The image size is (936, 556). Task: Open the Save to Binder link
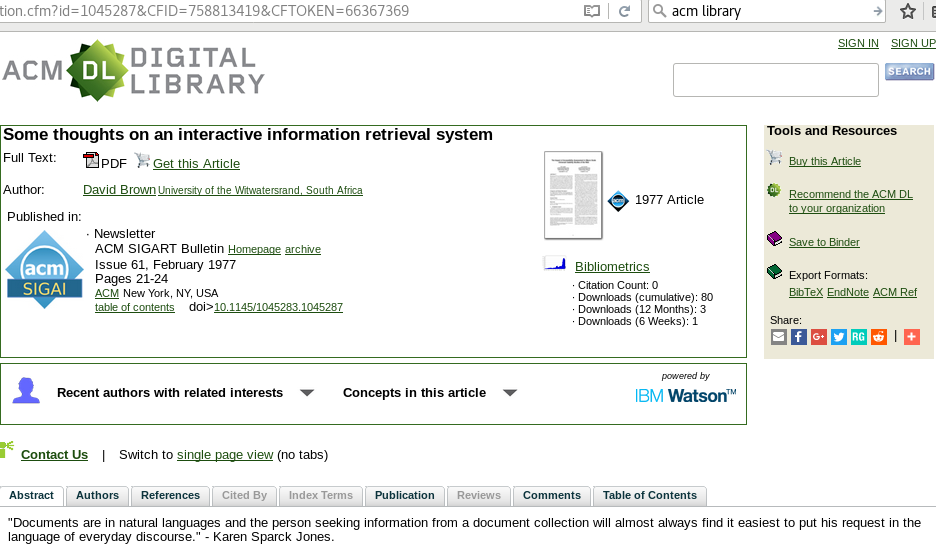(823, 242)
